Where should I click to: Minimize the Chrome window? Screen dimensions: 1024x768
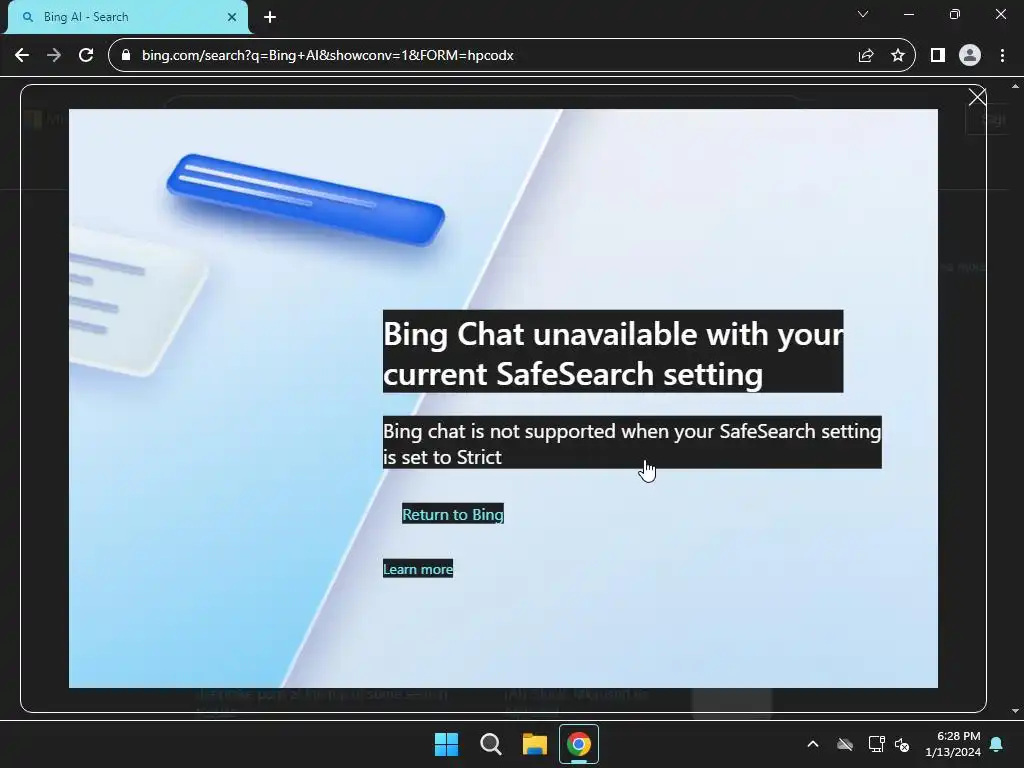[908, 14]
